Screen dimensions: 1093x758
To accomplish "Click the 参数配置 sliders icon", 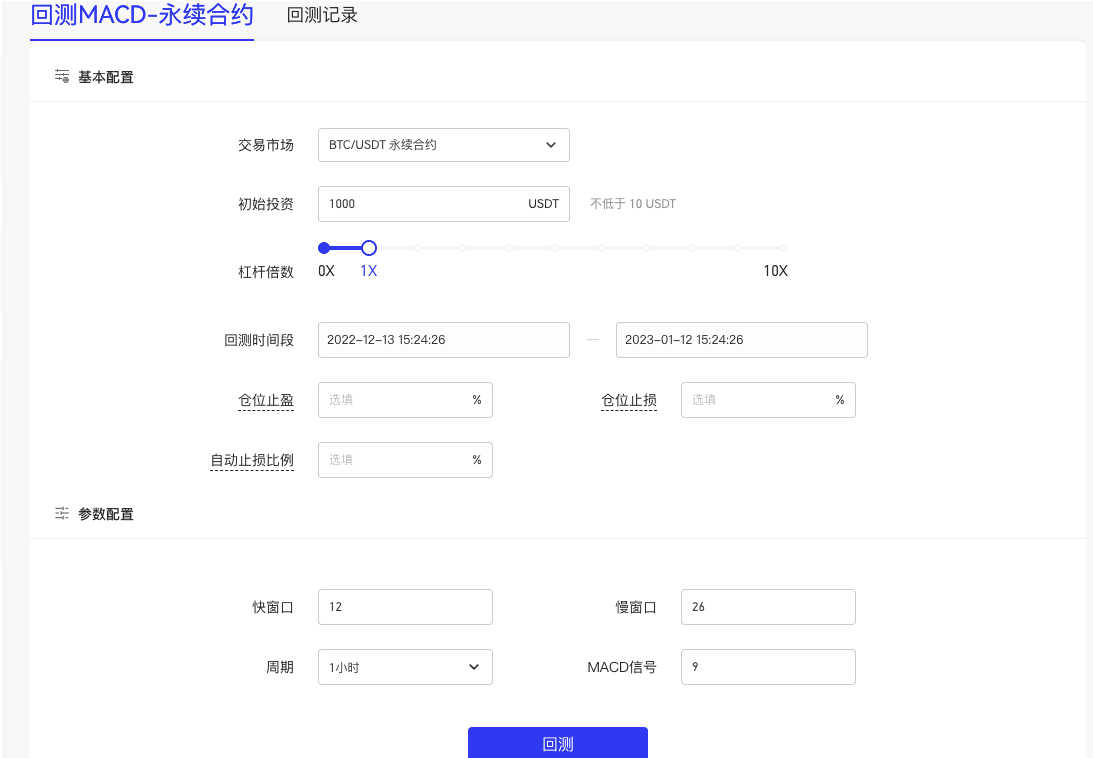I will 62,514.
